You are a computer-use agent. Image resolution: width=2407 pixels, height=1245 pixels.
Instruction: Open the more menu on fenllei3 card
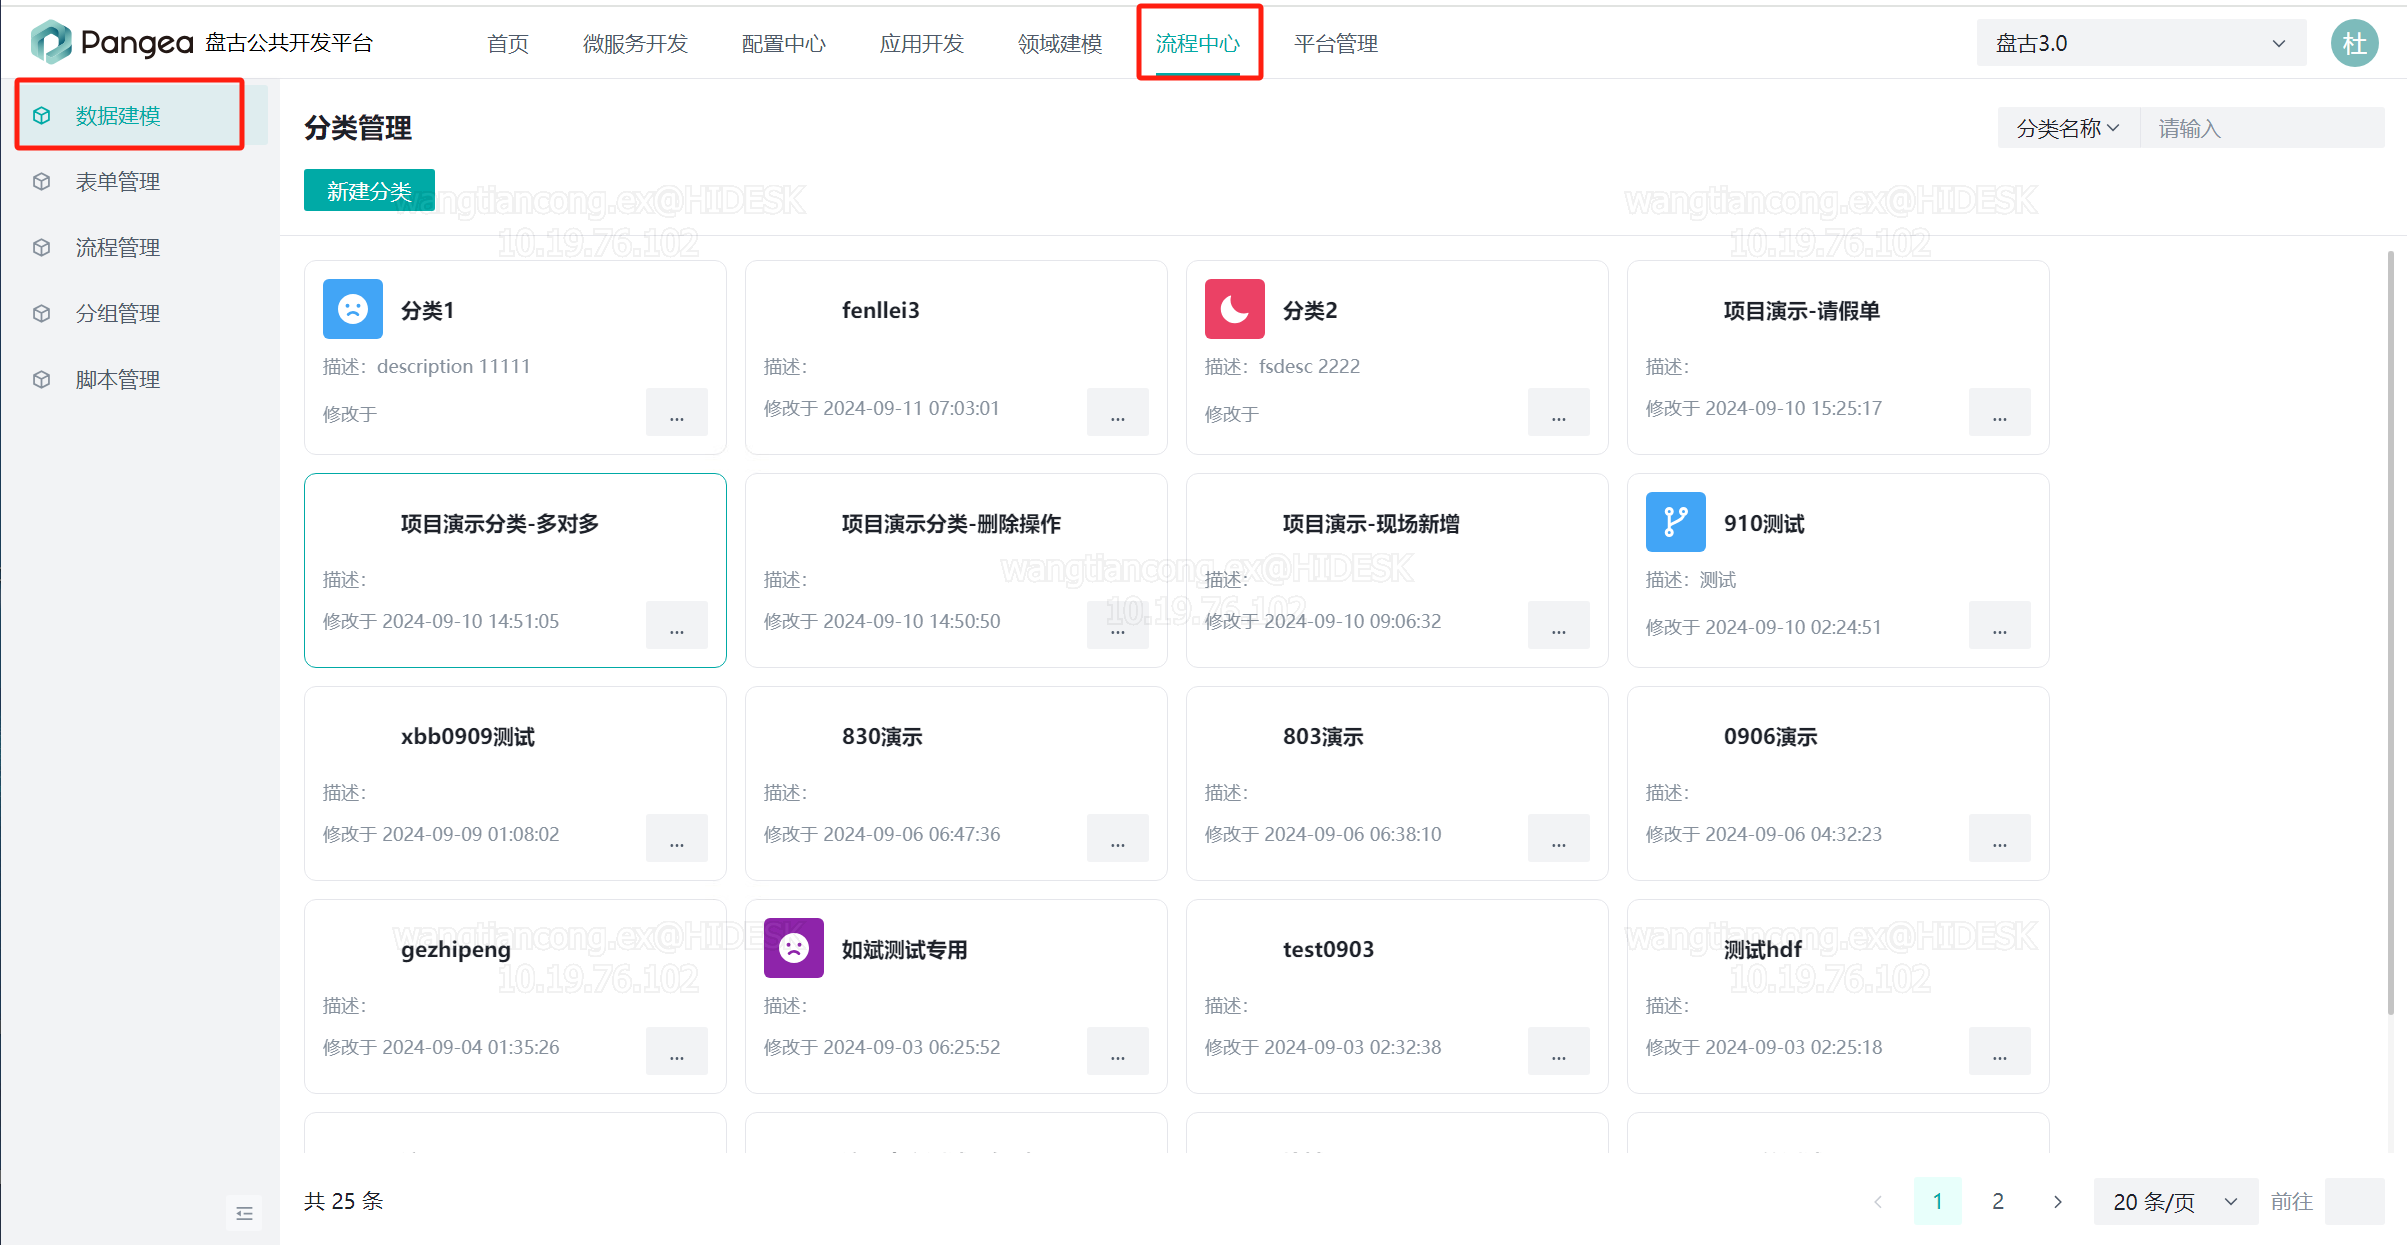pos(1118,412)
